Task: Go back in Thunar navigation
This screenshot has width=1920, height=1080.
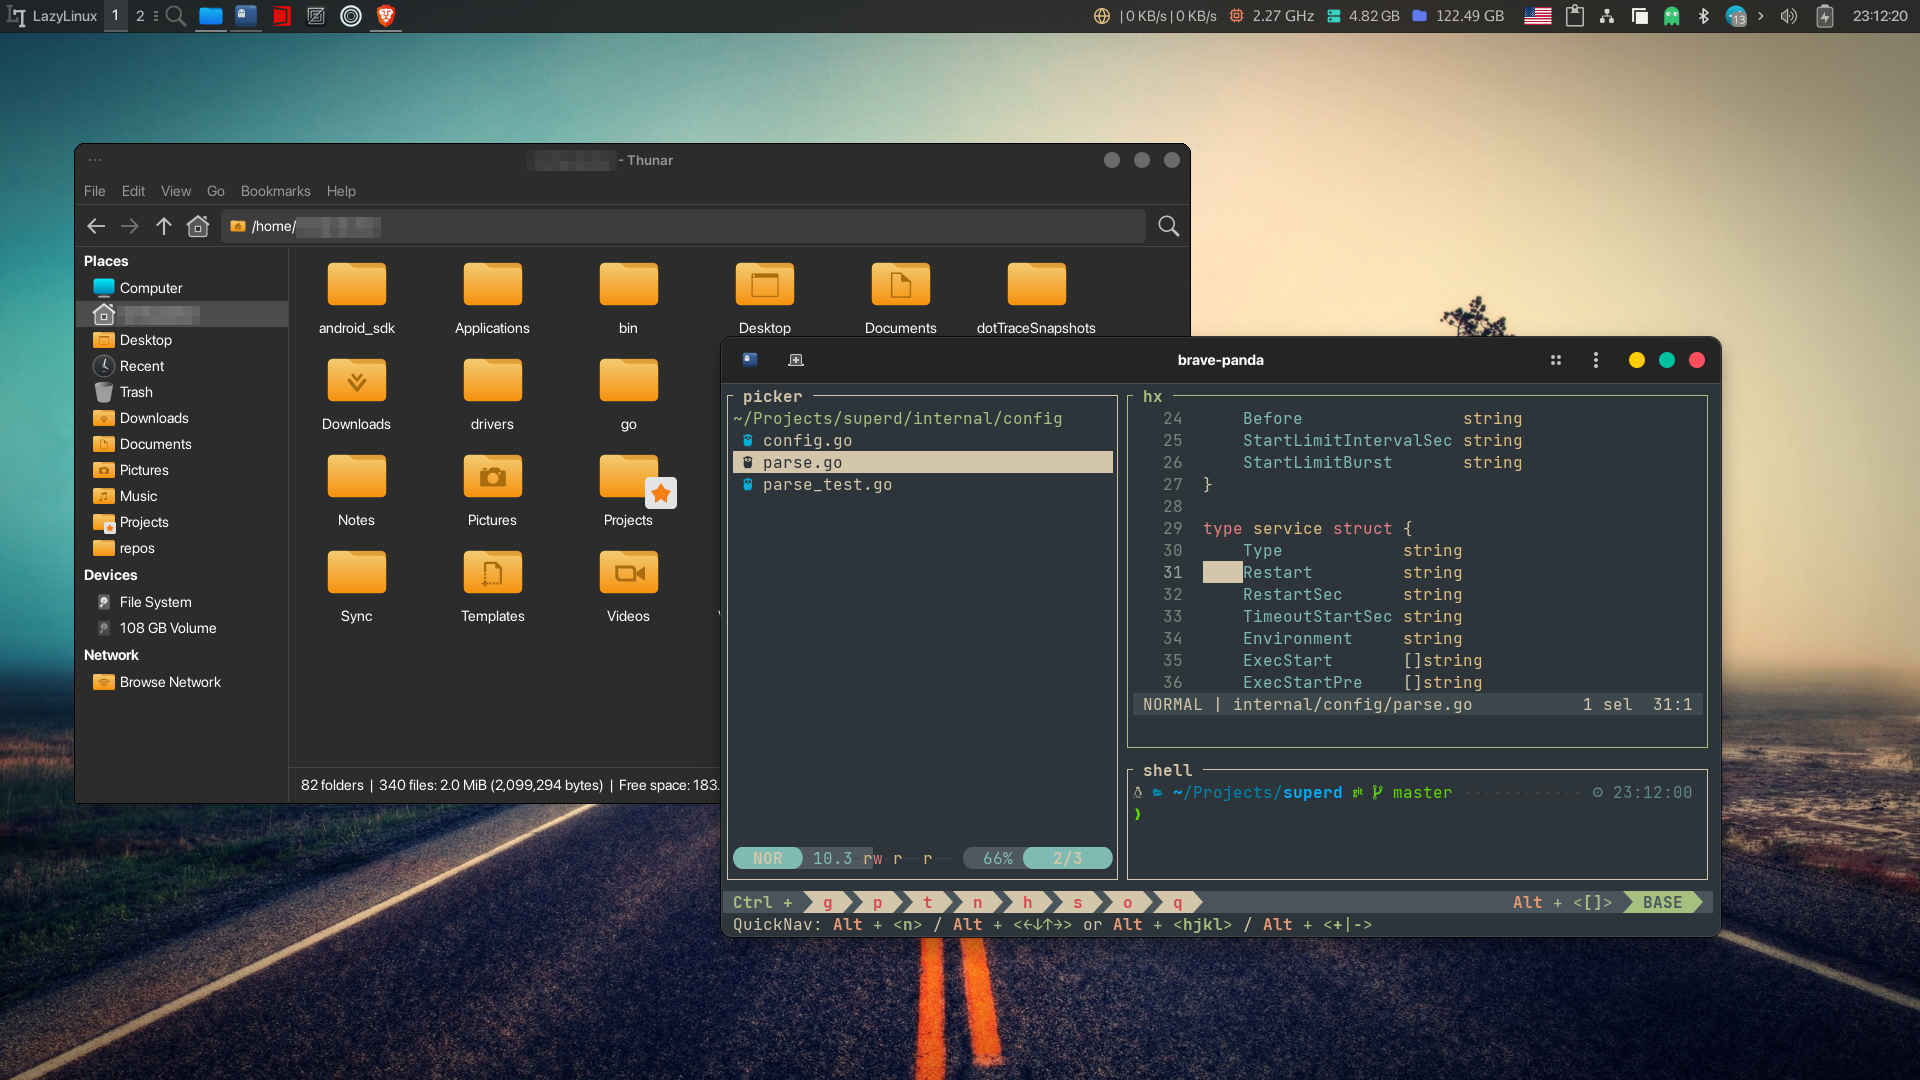Action: [96, 226]
